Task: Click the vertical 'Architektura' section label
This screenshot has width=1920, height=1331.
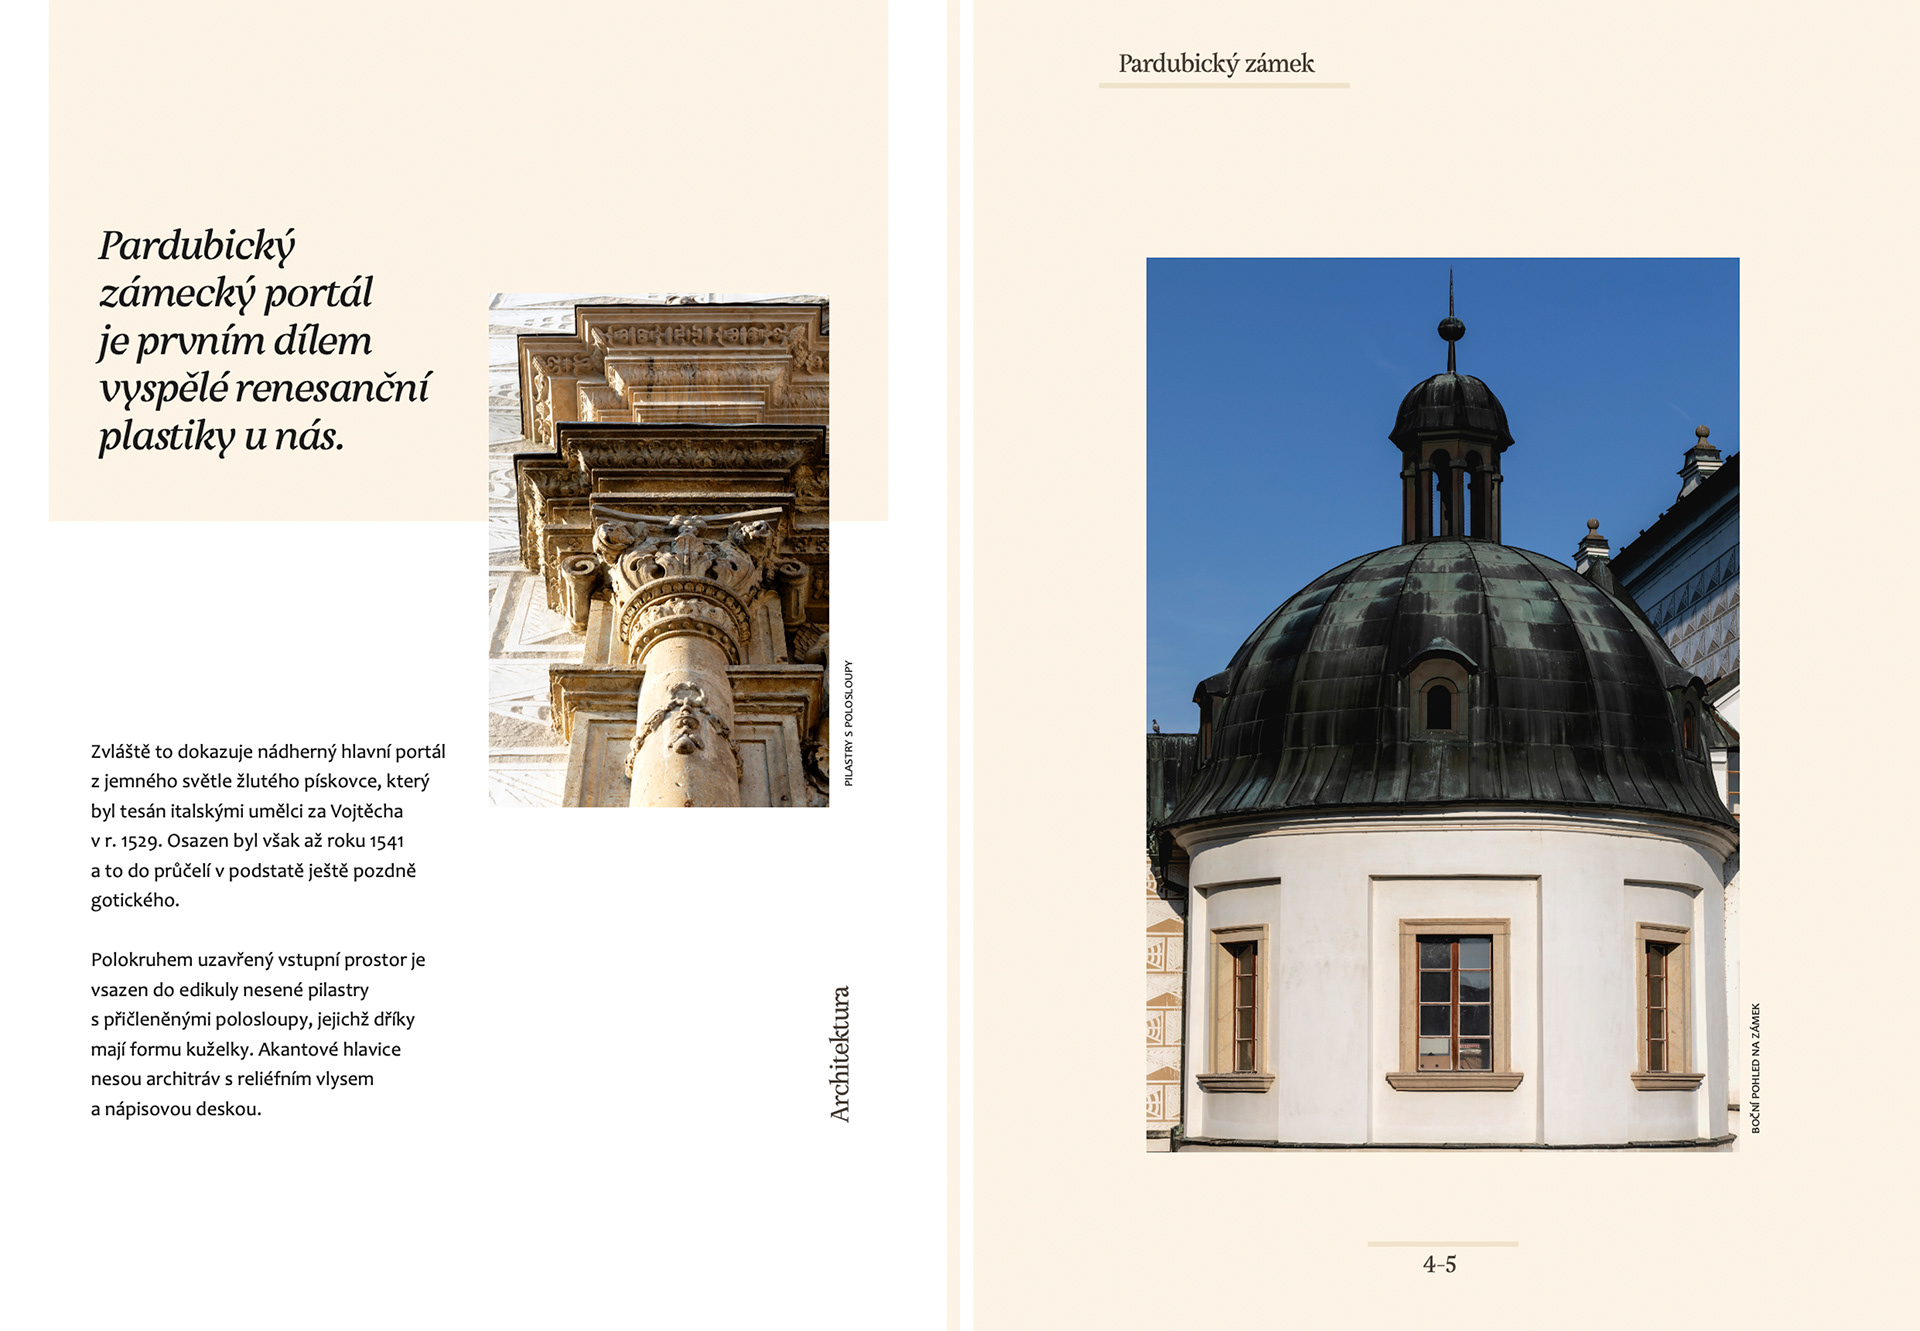Action: [840, 1054]
